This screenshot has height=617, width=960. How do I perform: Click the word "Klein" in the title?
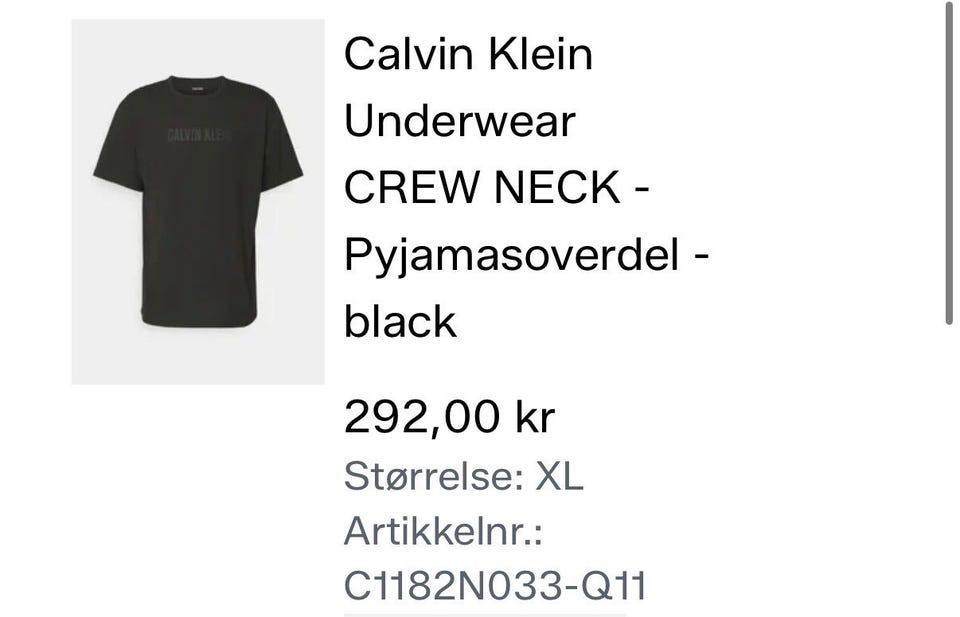pos(541,54)
